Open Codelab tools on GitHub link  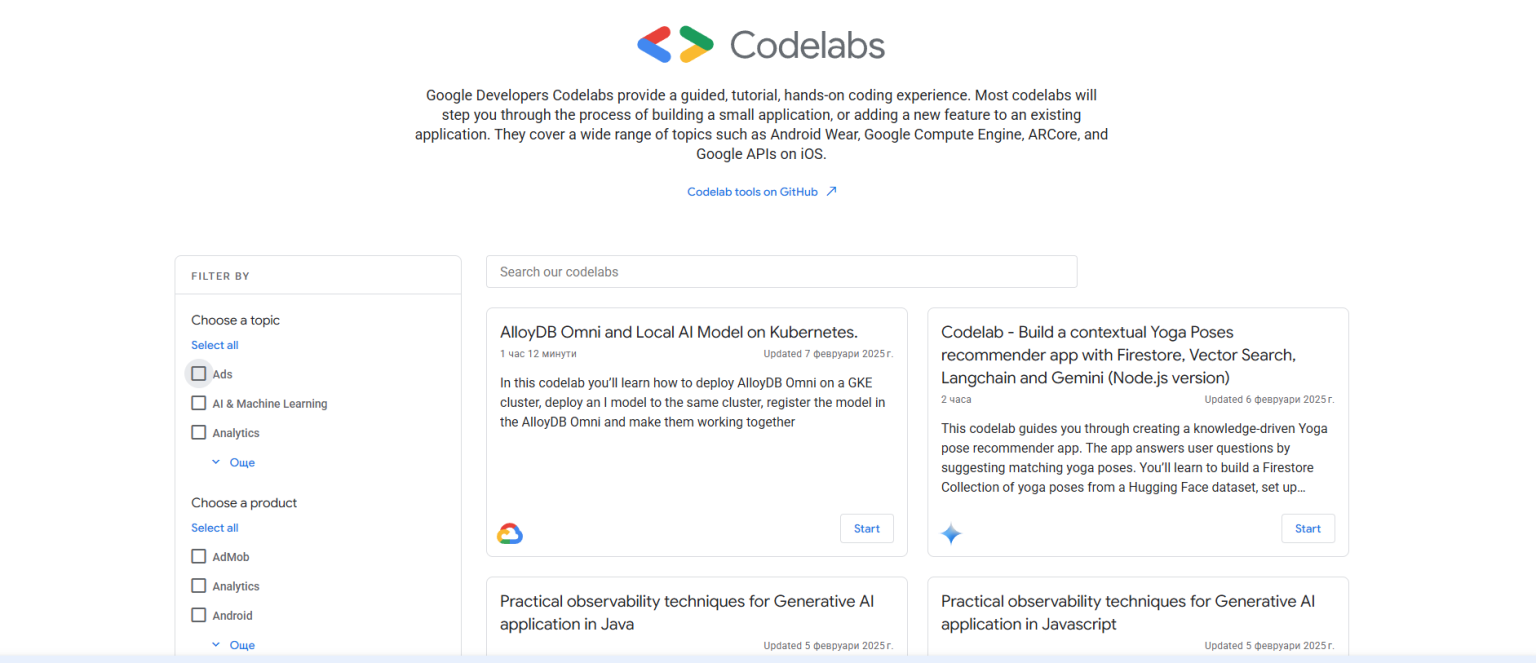(752, 192)
